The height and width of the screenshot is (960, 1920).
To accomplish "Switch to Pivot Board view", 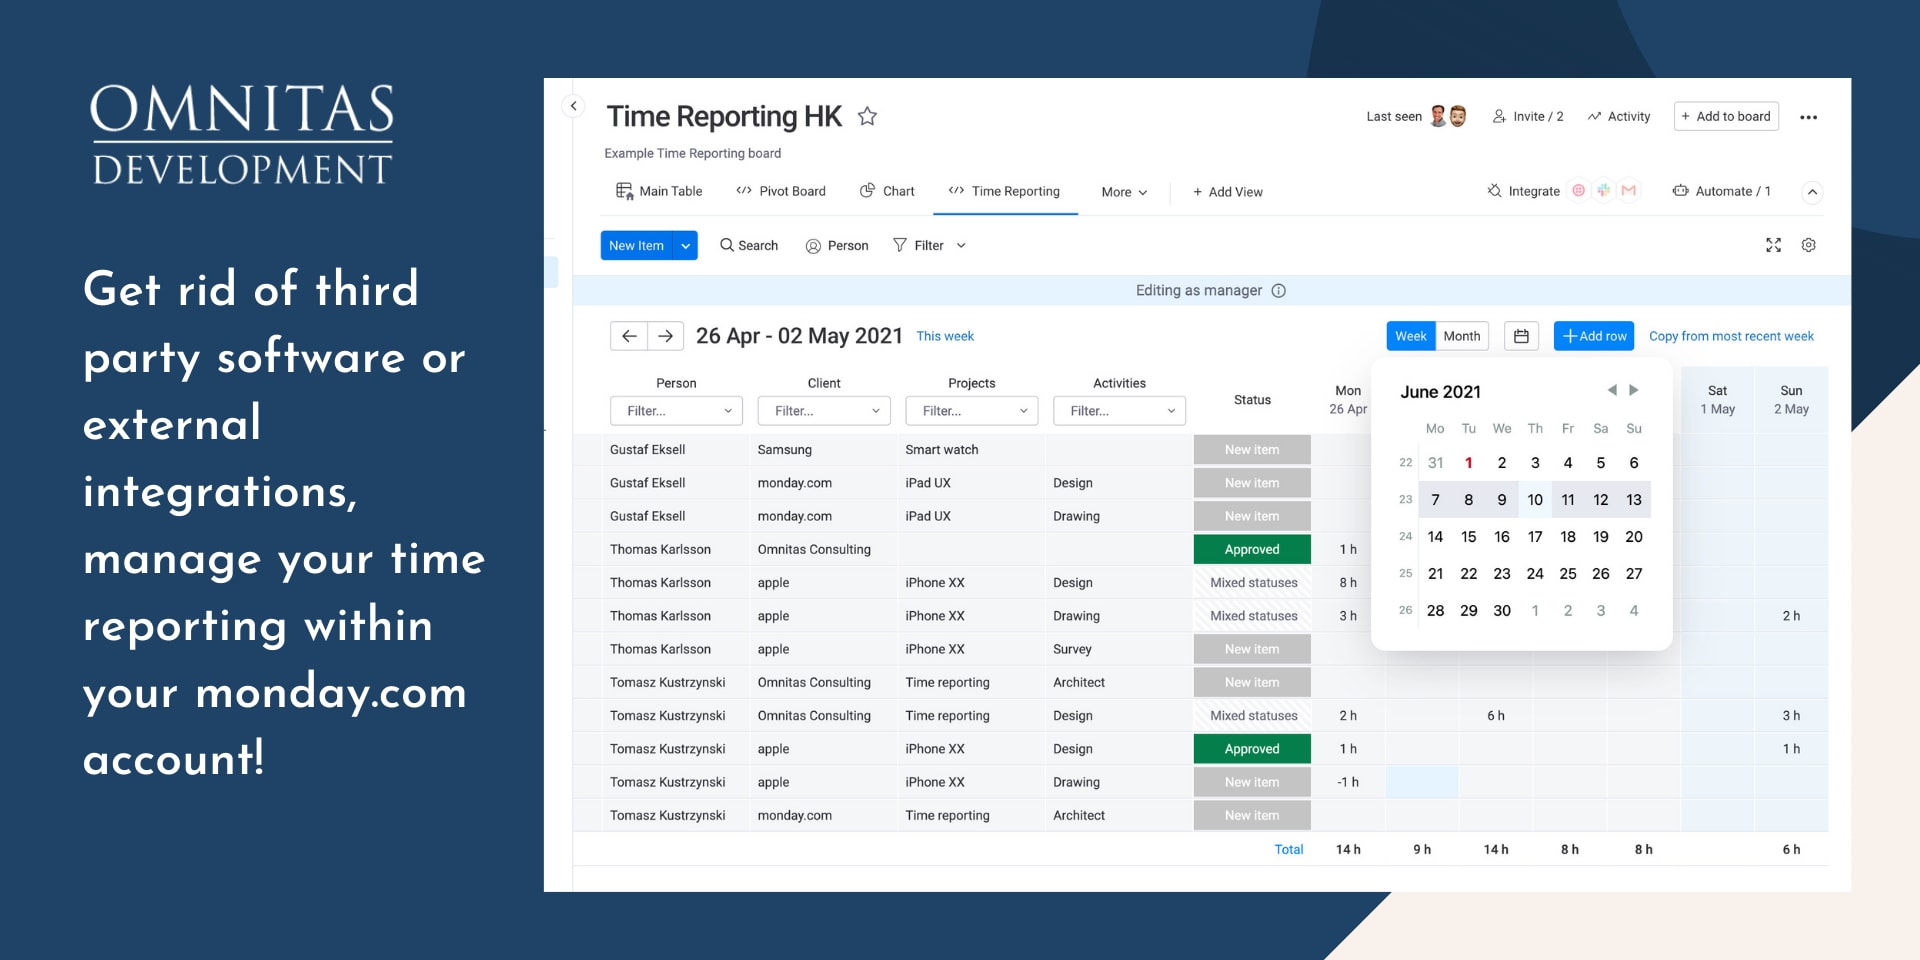I will coord(781,191).
